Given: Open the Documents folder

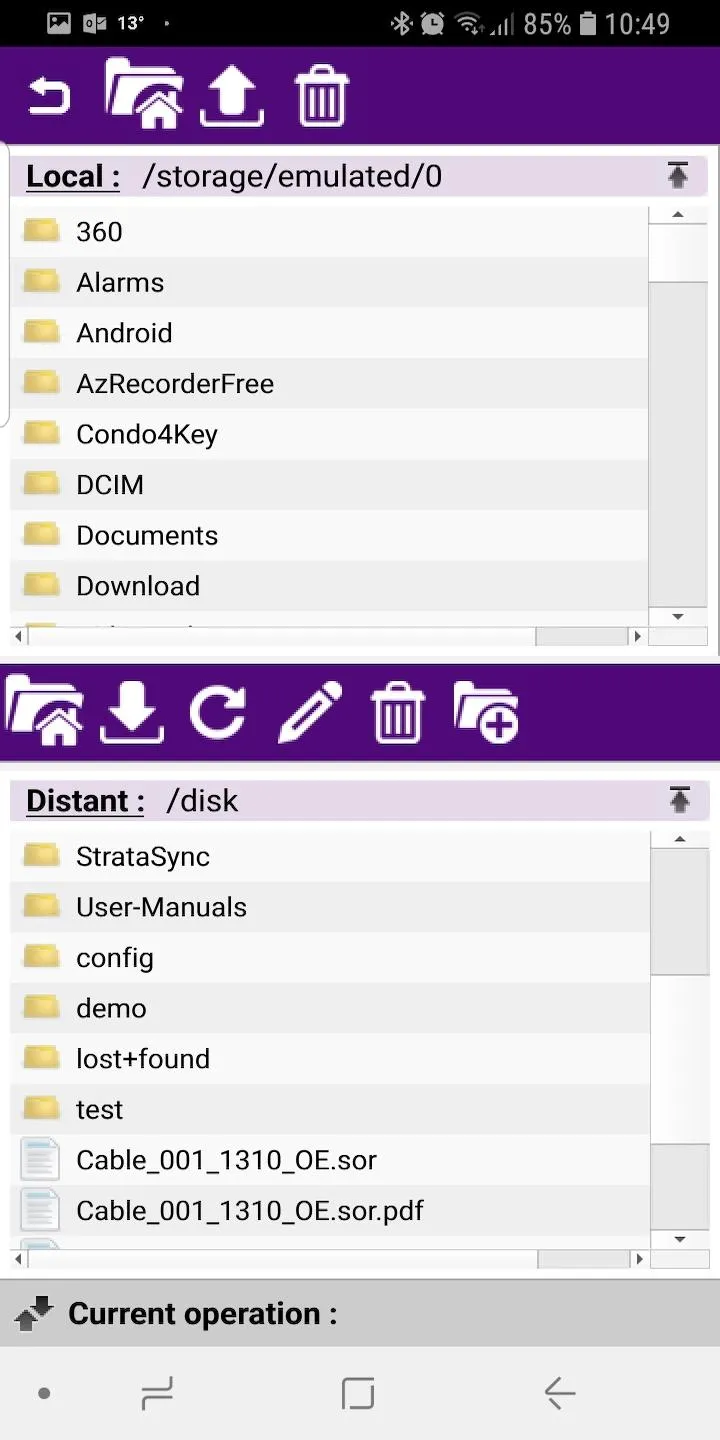Looking at the screenshot, I should click(329, 536).
